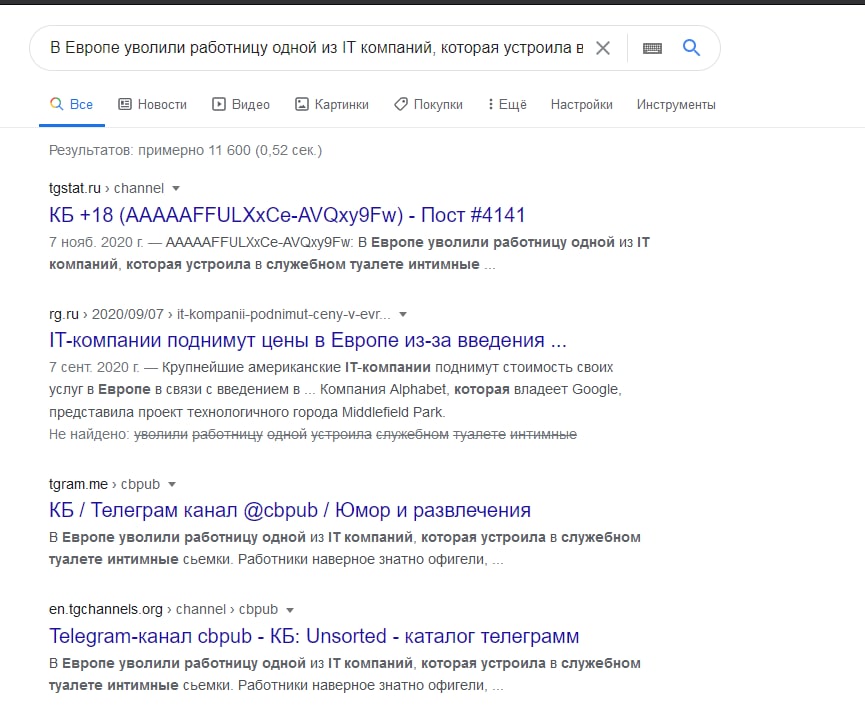This screenshot has width=865, height=716.
Task: Open Настройки
Action: coord(581,104)
